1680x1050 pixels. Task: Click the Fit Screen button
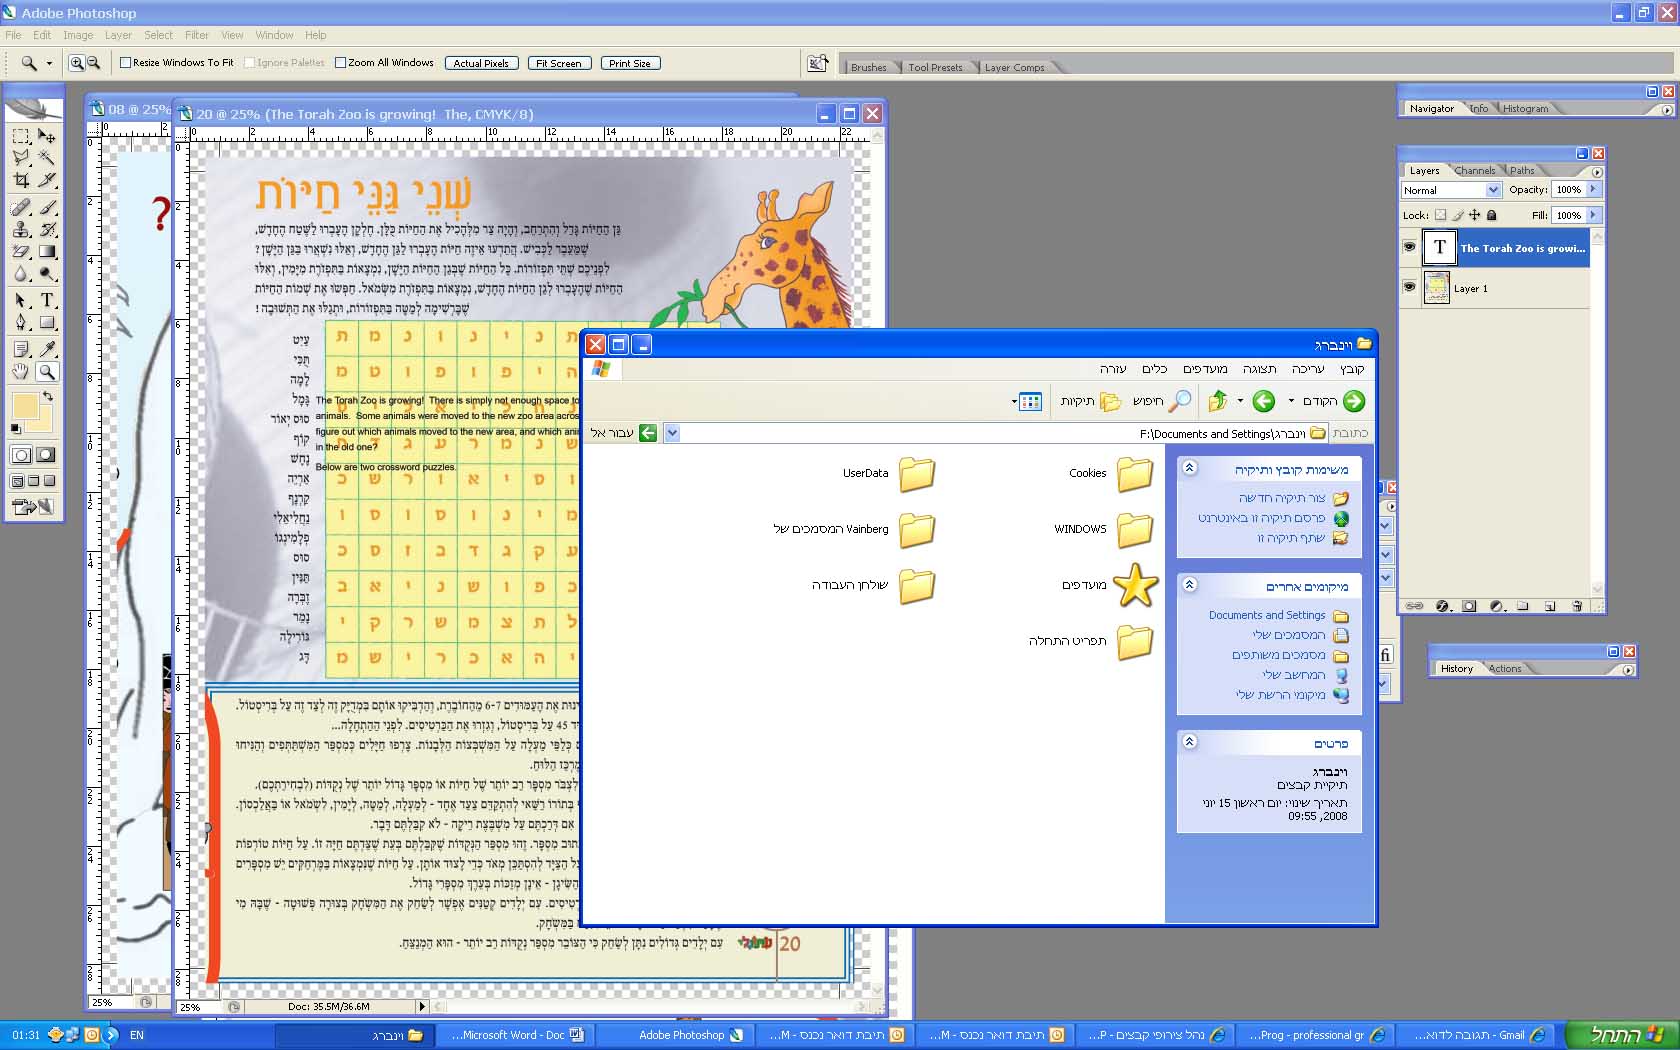(558, 63)
